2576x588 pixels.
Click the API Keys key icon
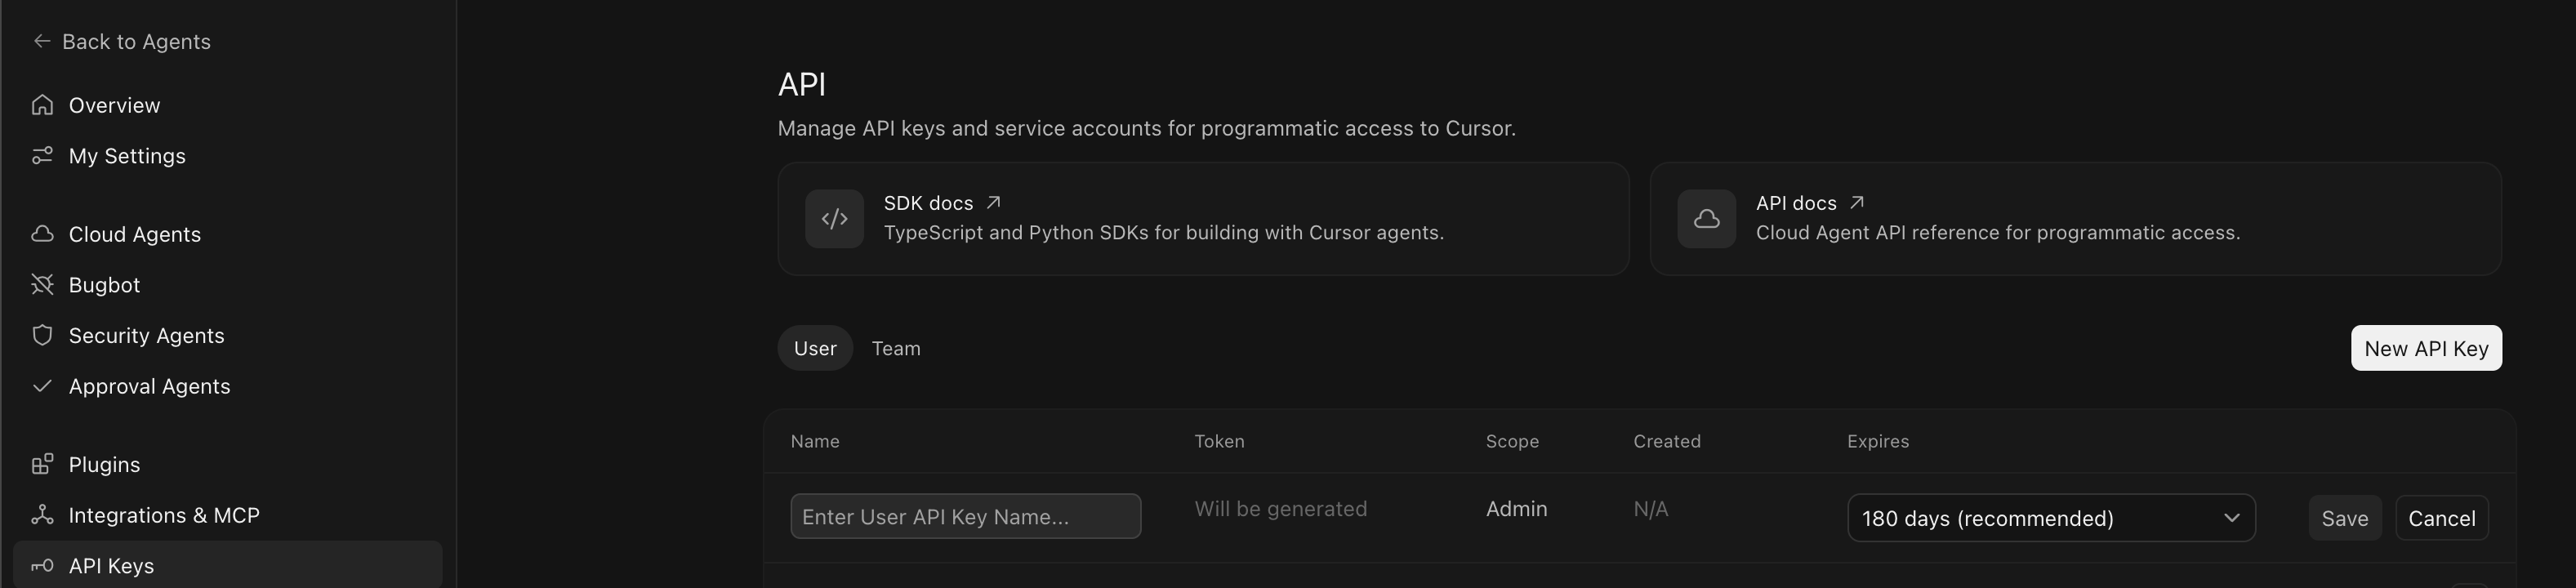coord(42,566)
